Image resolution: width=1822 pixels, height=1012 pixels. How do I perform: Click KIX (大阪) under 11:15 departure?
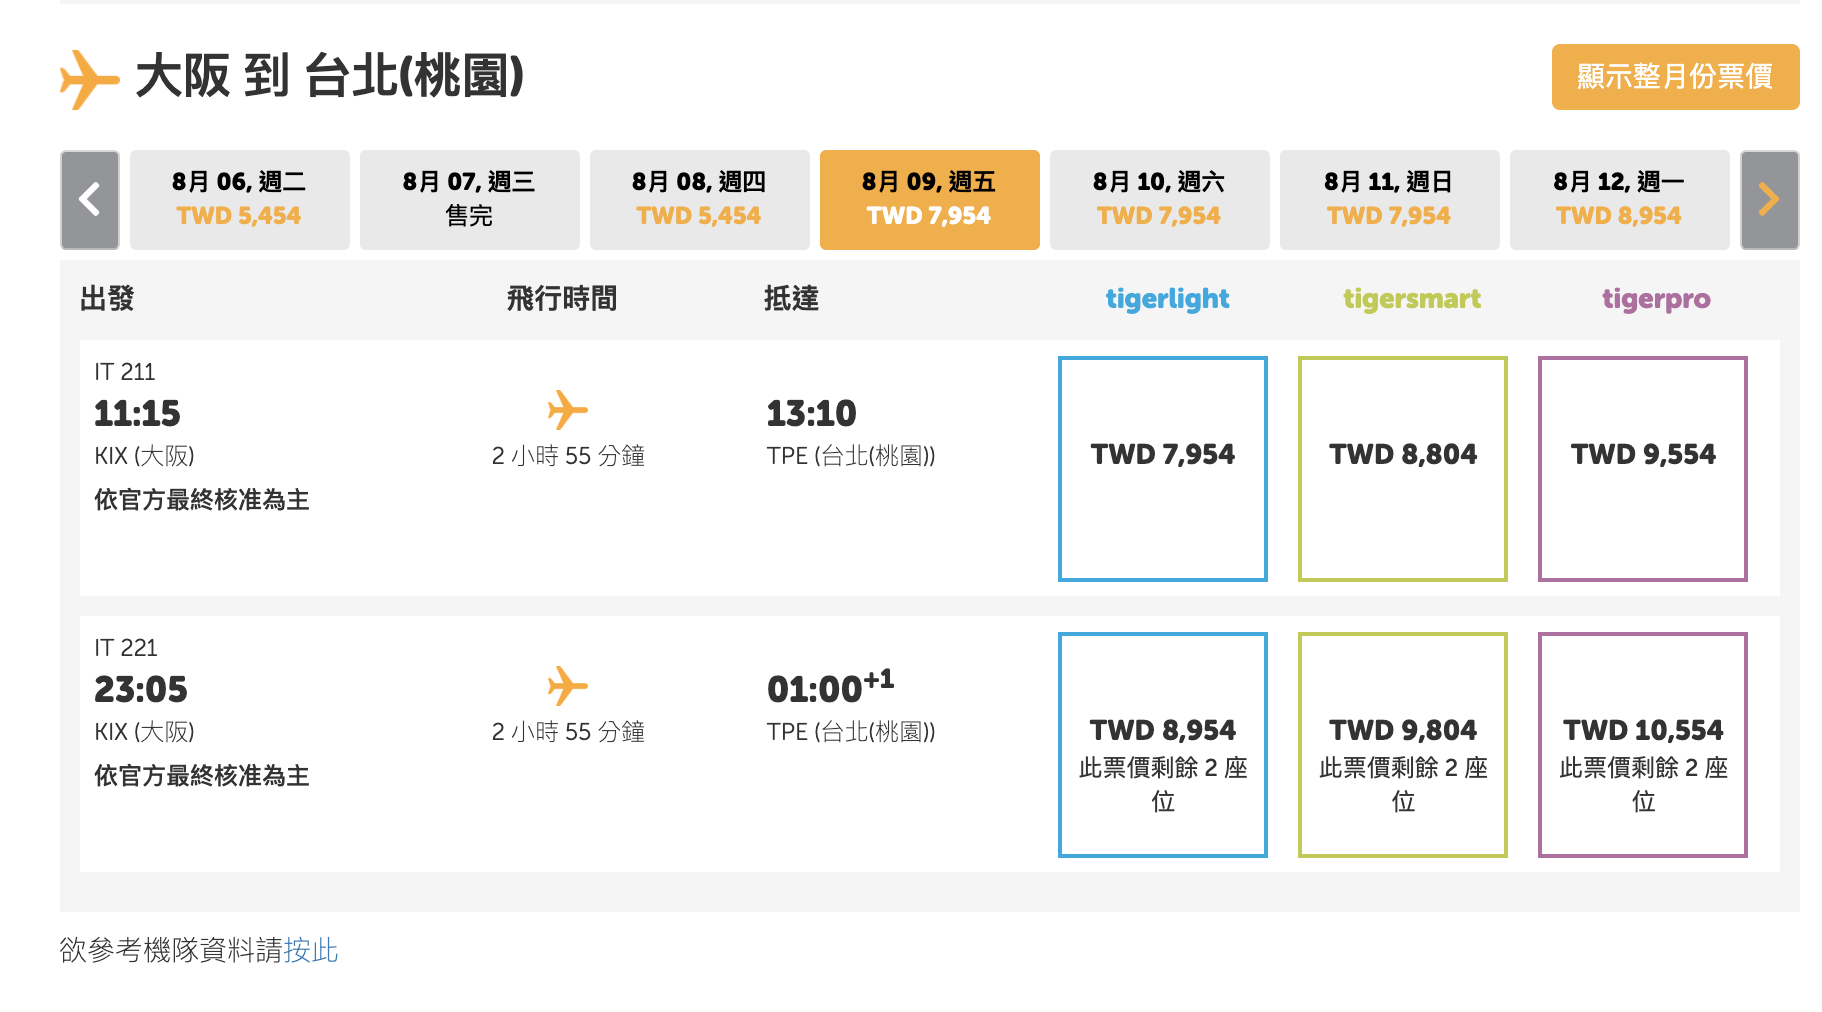tap(144, 456)
